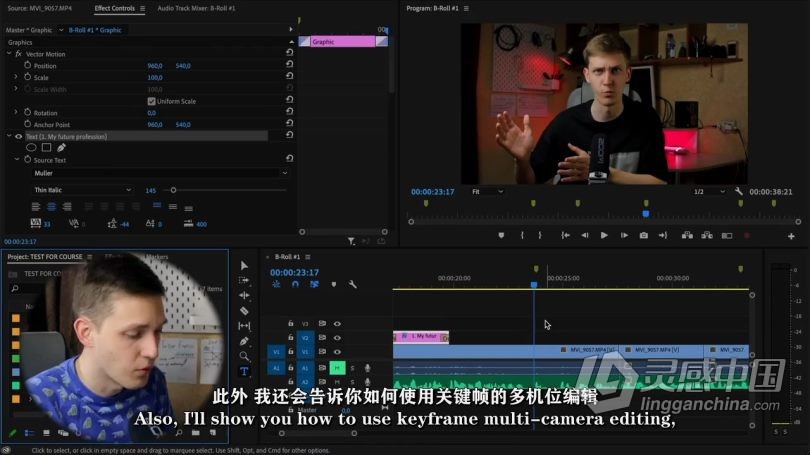Open Program Monitor wrench settings
810x455 pixels.
tap(739, 191)
